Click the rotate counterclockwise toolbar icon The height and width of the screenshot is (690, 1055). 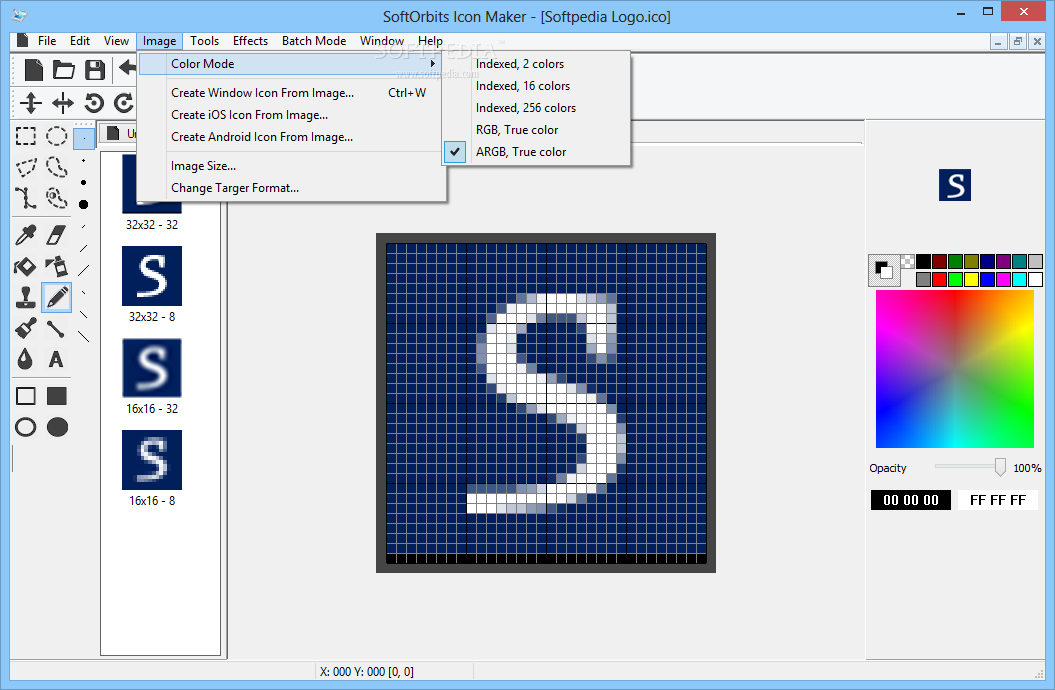tap(93, 102)
